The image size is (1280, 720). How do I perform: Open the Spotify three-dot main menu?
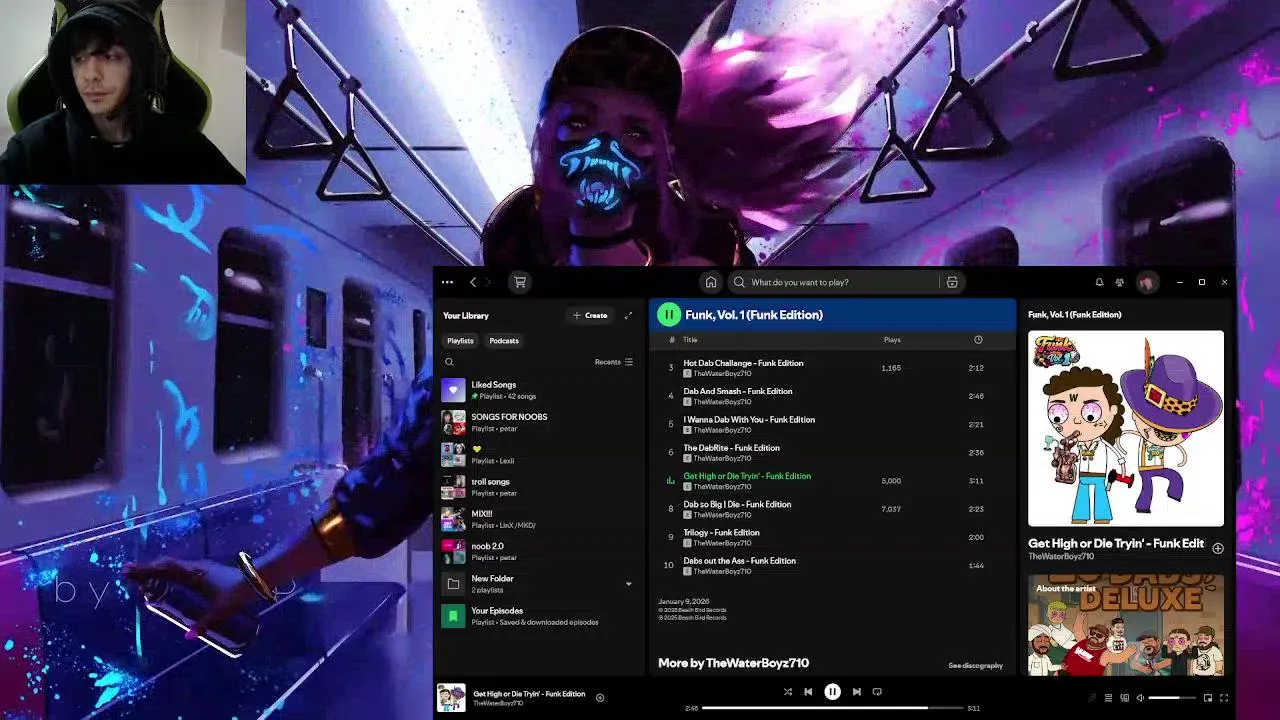tap(447, 282)
